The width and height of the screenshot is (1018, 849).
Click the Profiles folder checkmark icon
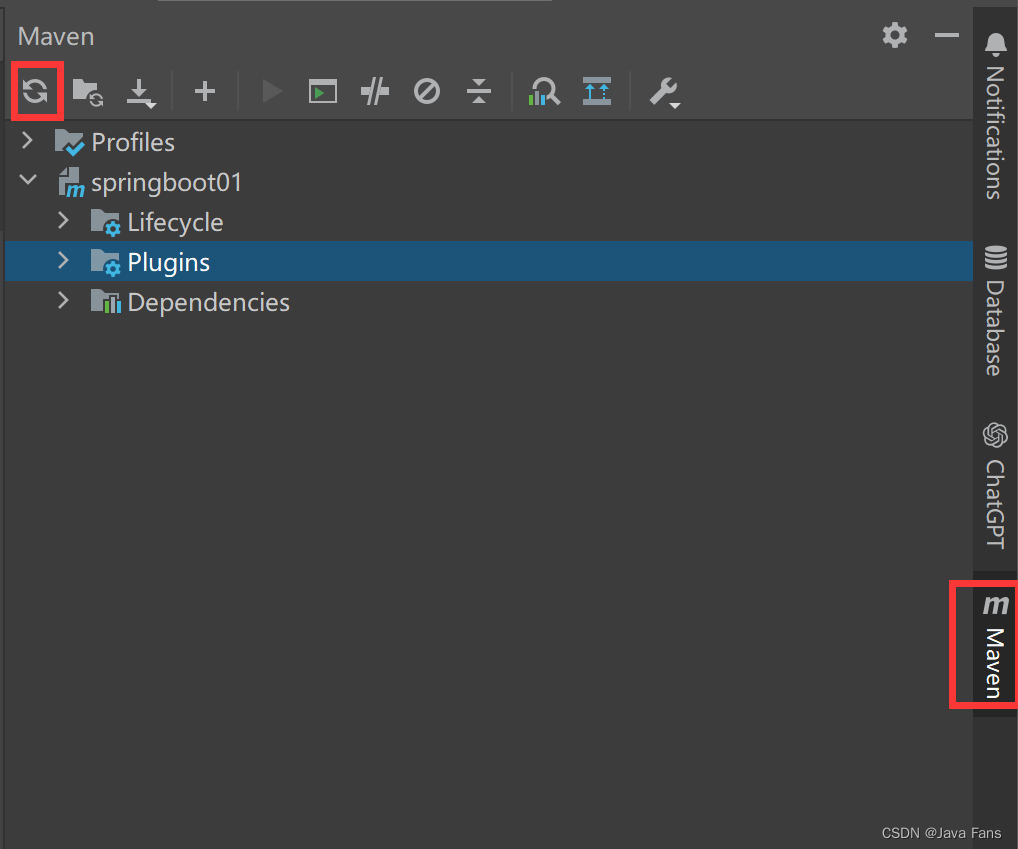pyautogui.click(x=69, y=142)
